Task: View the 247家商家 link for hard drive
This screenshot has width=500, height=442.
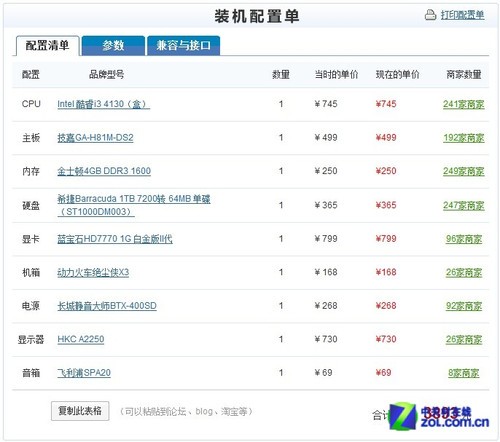Action: click(x=464, y=206)
